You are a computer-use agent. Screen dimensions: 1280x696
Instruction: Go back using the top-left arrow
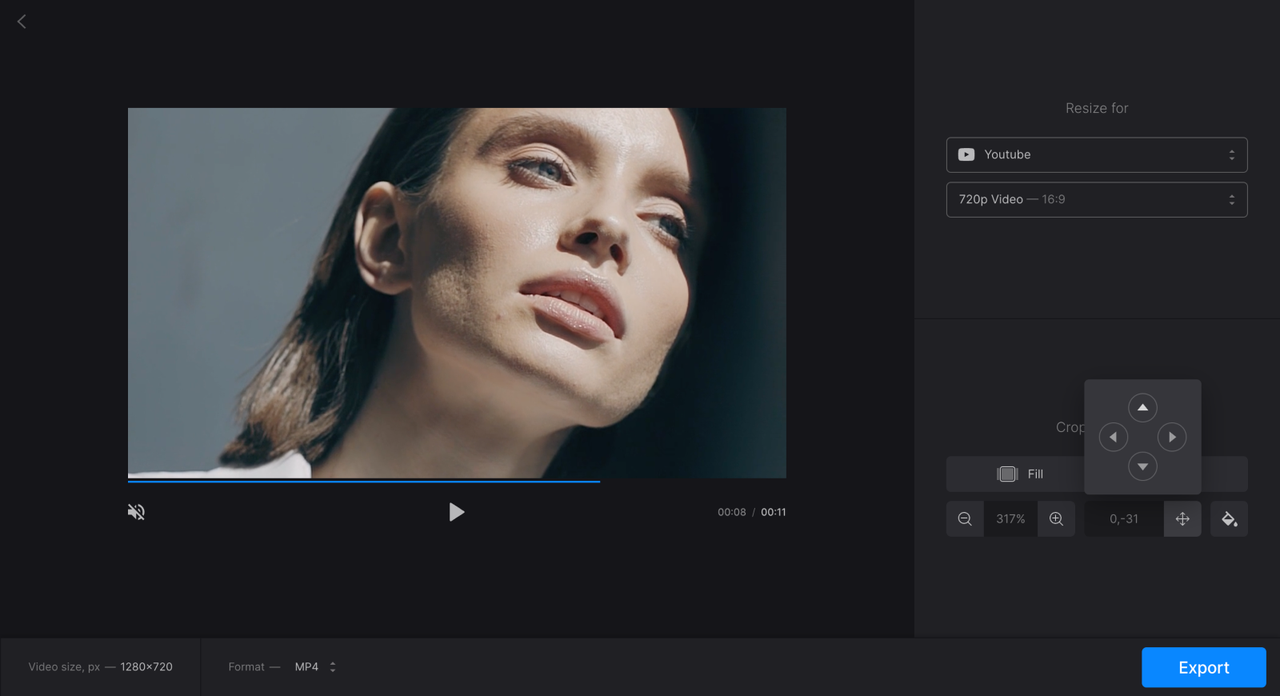pyautogui.click(x=21, y=21)
